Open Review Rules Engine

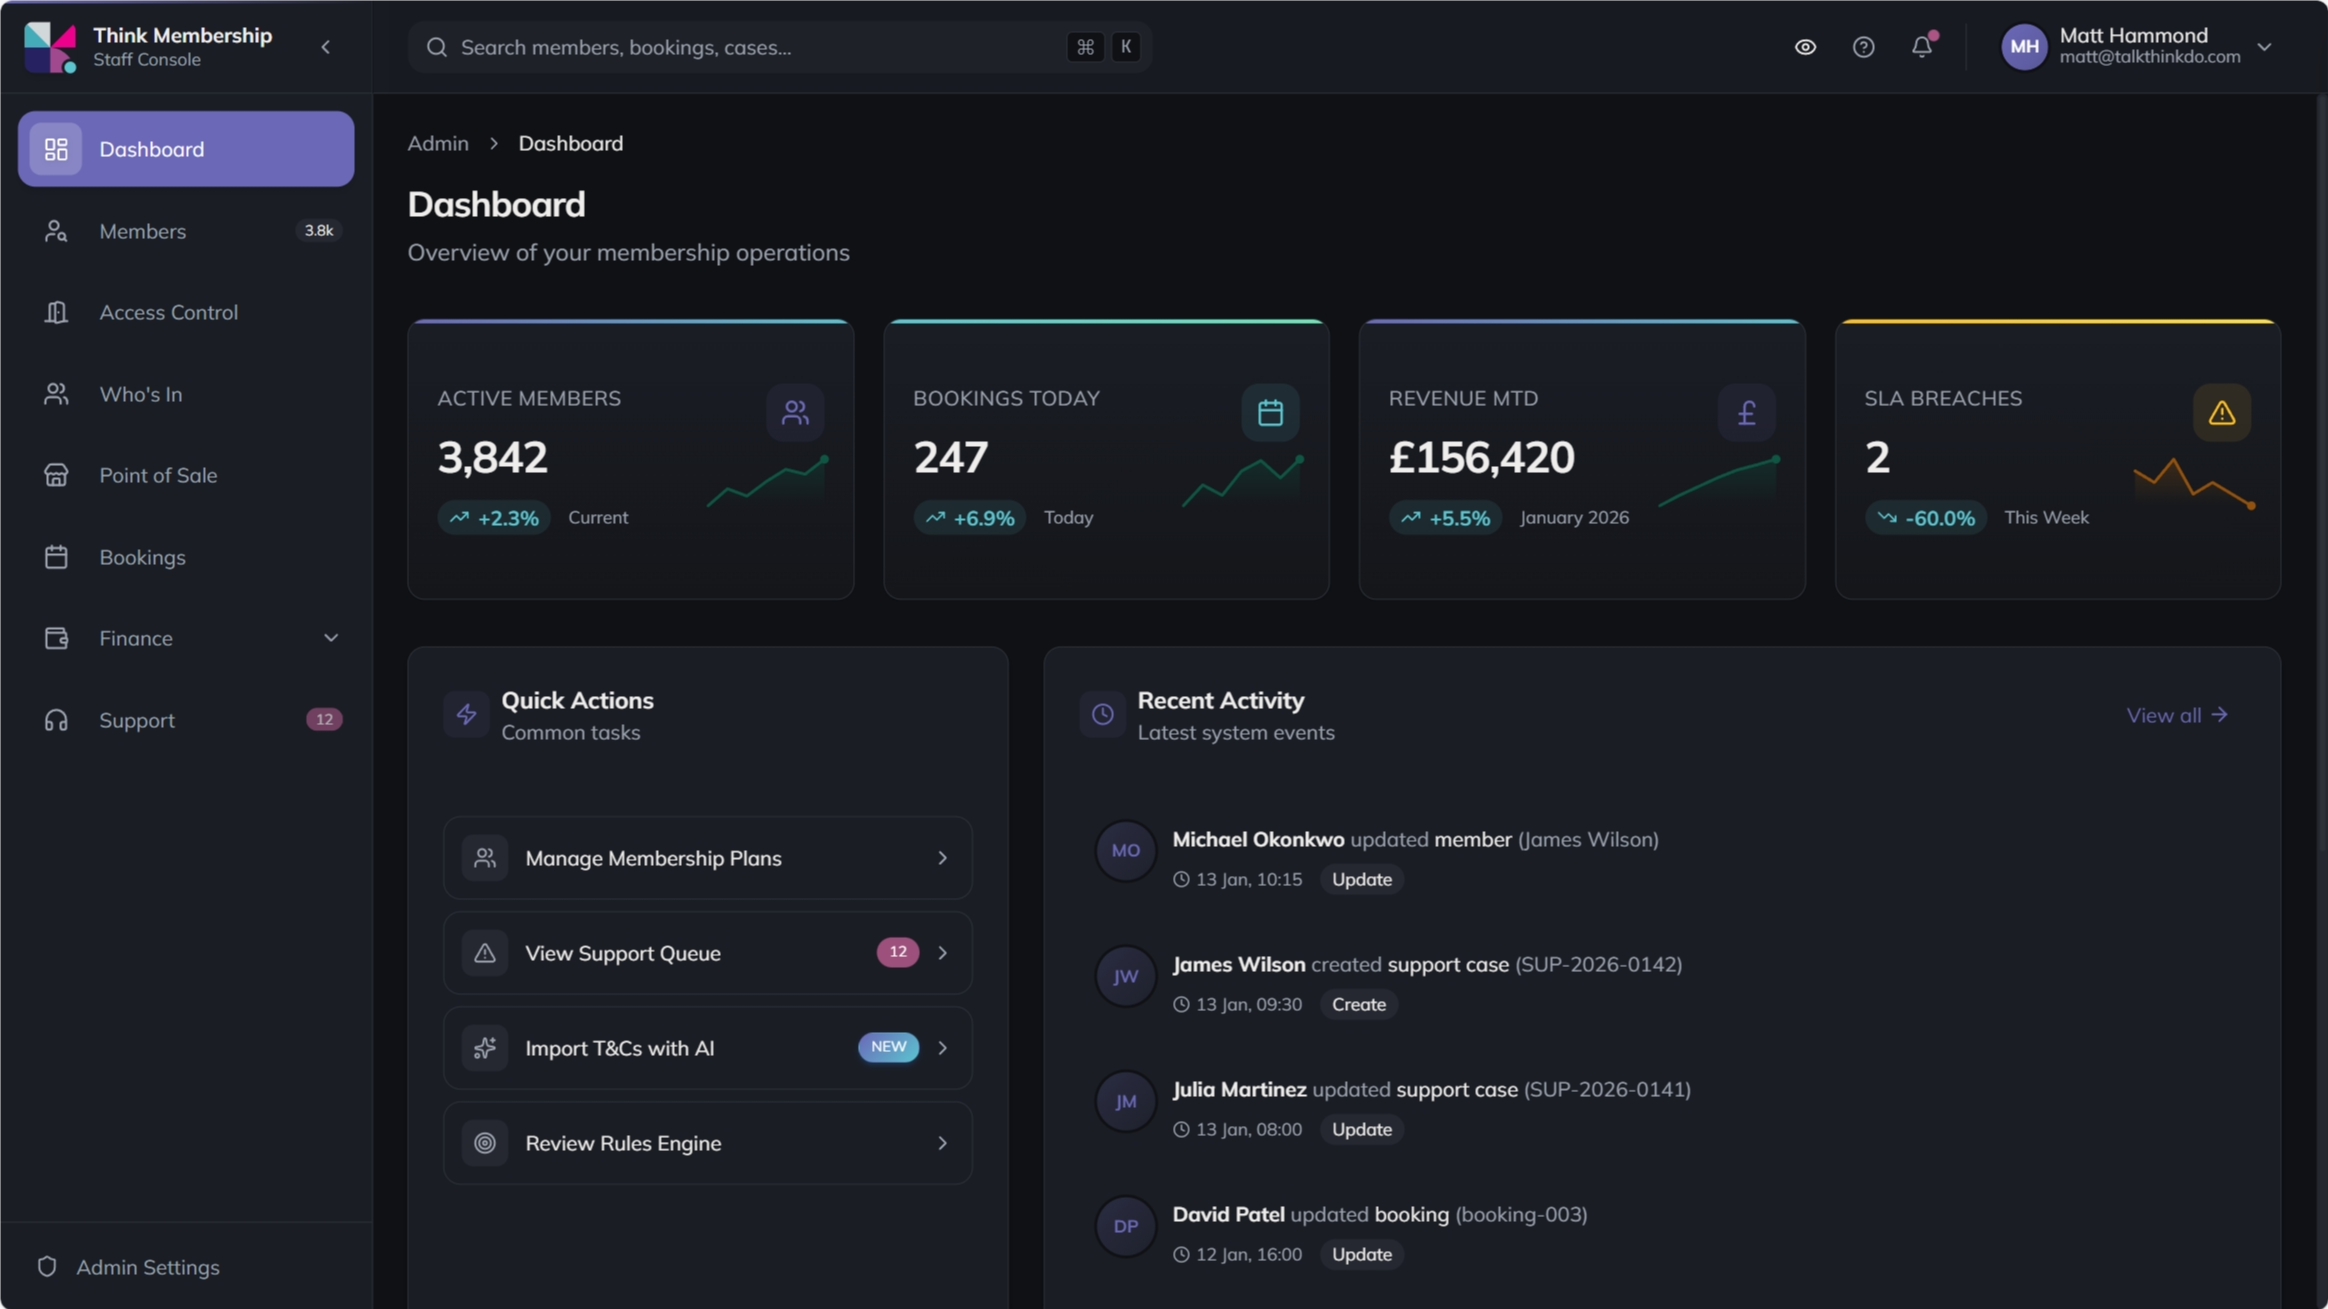point(707,1143)
